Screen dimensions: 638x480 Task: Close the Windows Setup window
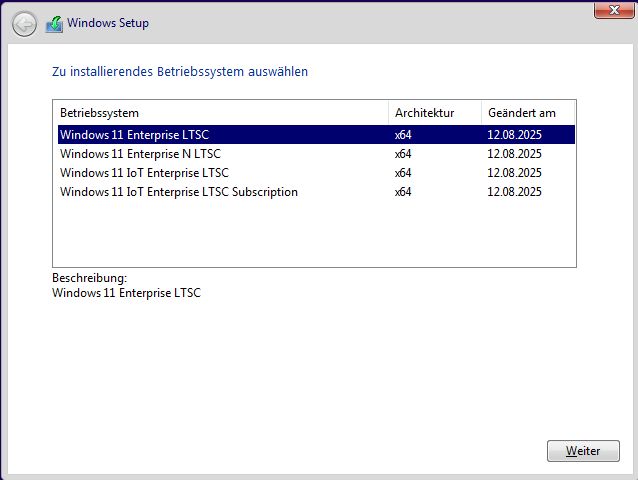coord(614,10)
